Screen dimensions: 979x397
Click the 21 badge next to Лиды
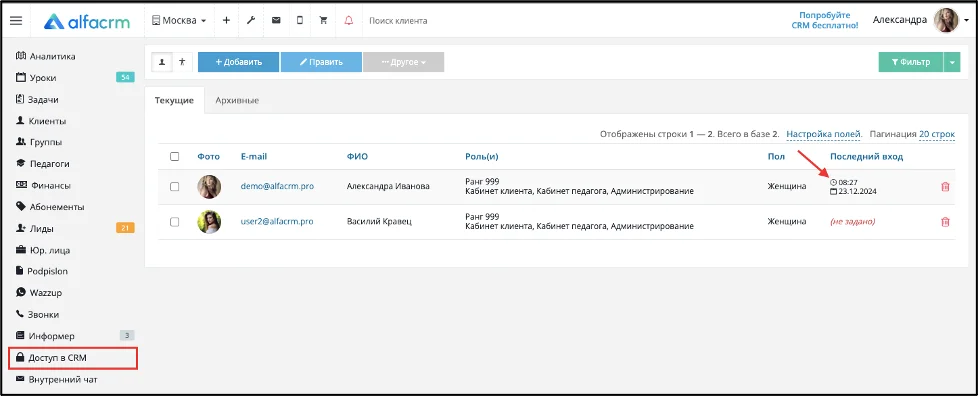[x=125, y=228]
